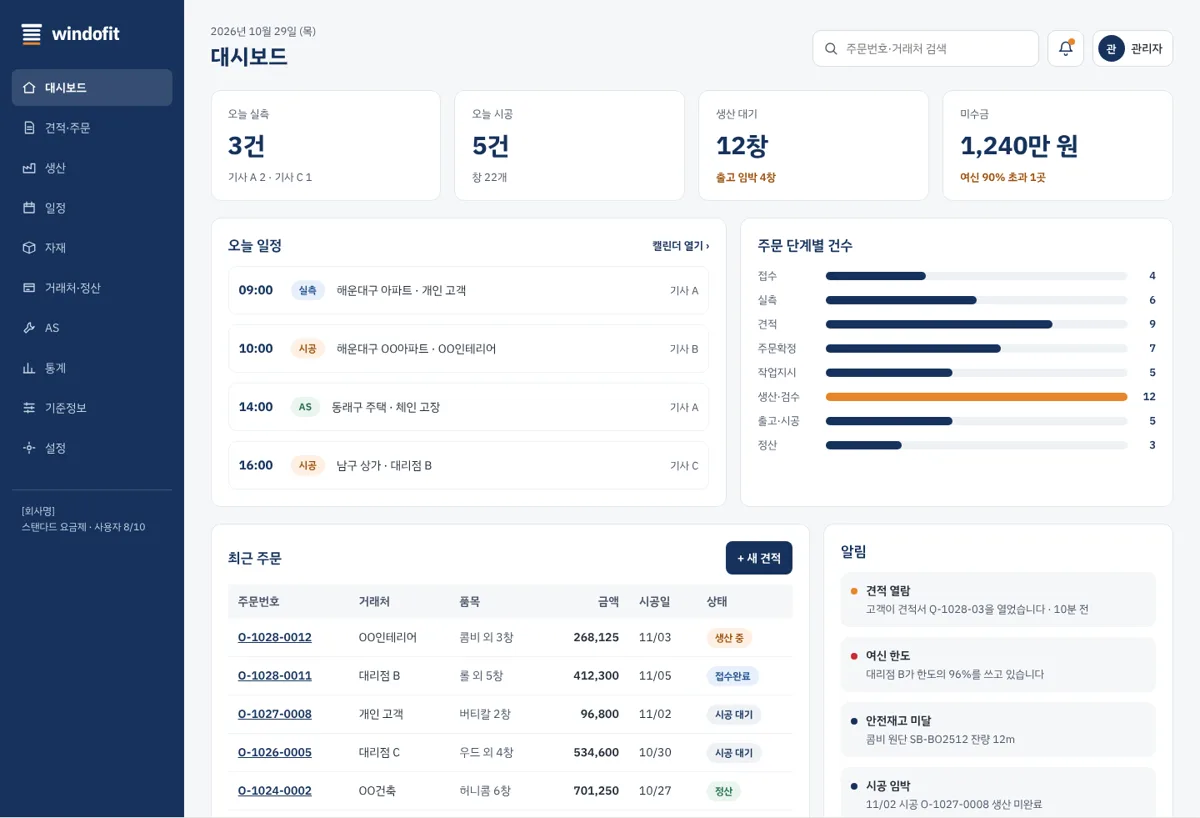Click the 시공일 column header
This screenshot has width=1200, height=818.
[x=655, y=602]
